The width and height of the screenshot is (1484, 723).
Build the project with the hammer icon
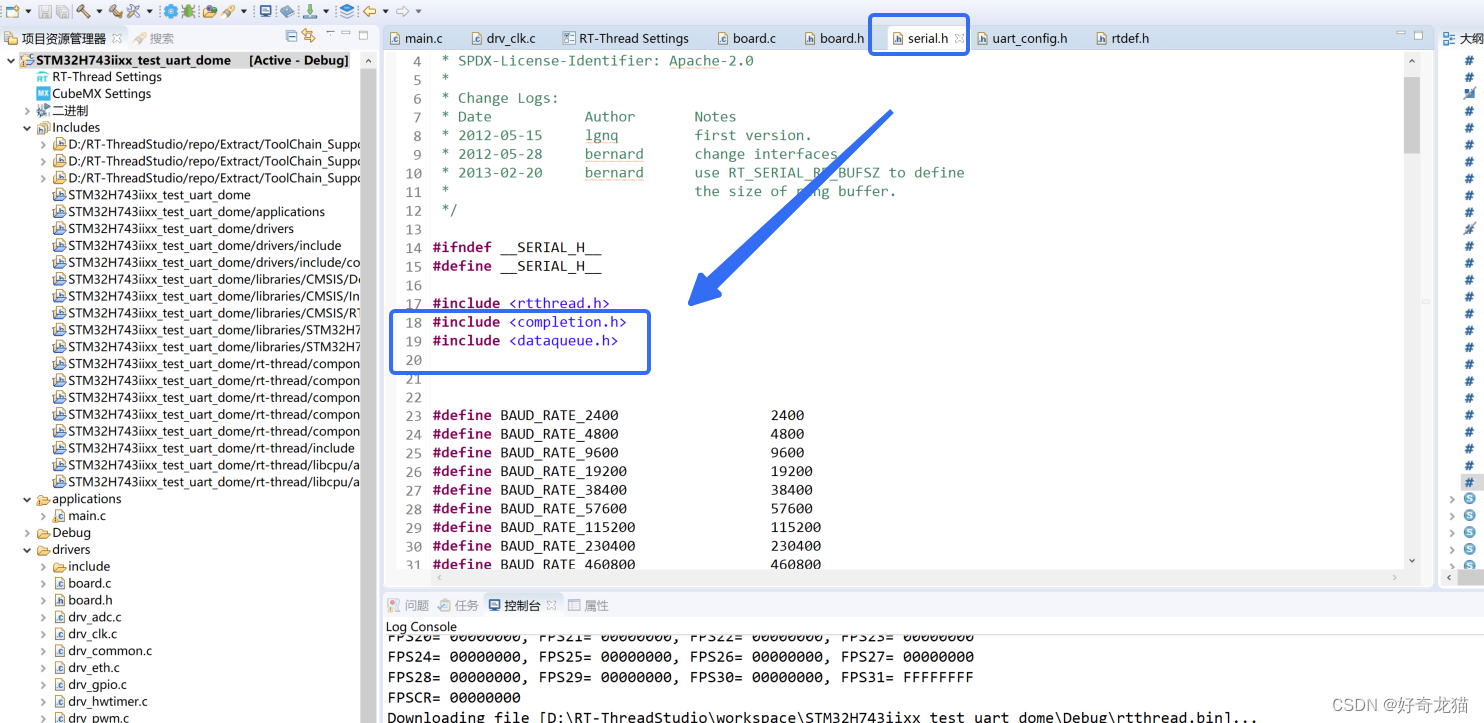pos(83,11)
